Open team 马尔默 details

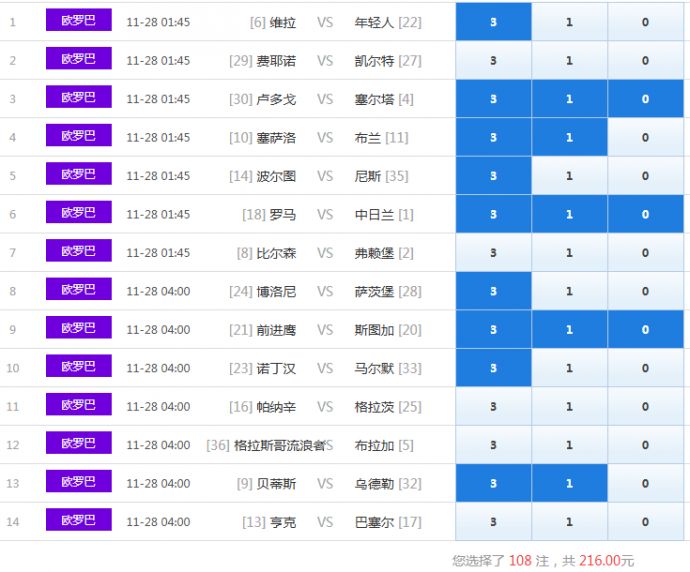click(x=375, y=368)
